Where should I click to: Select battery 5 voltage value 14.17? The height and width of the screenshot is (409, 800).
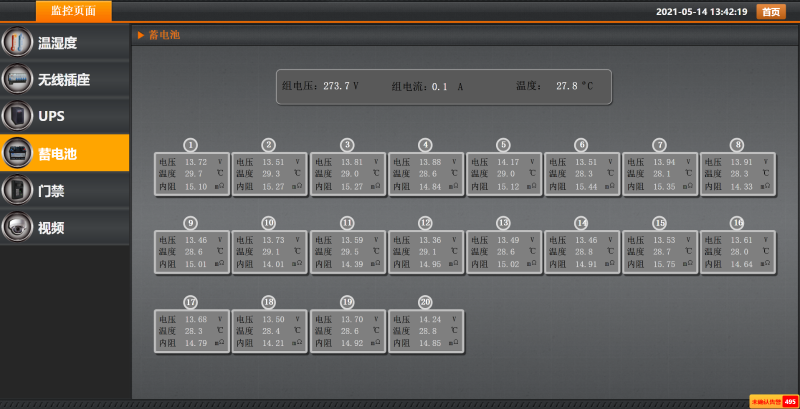pos(508,162)
